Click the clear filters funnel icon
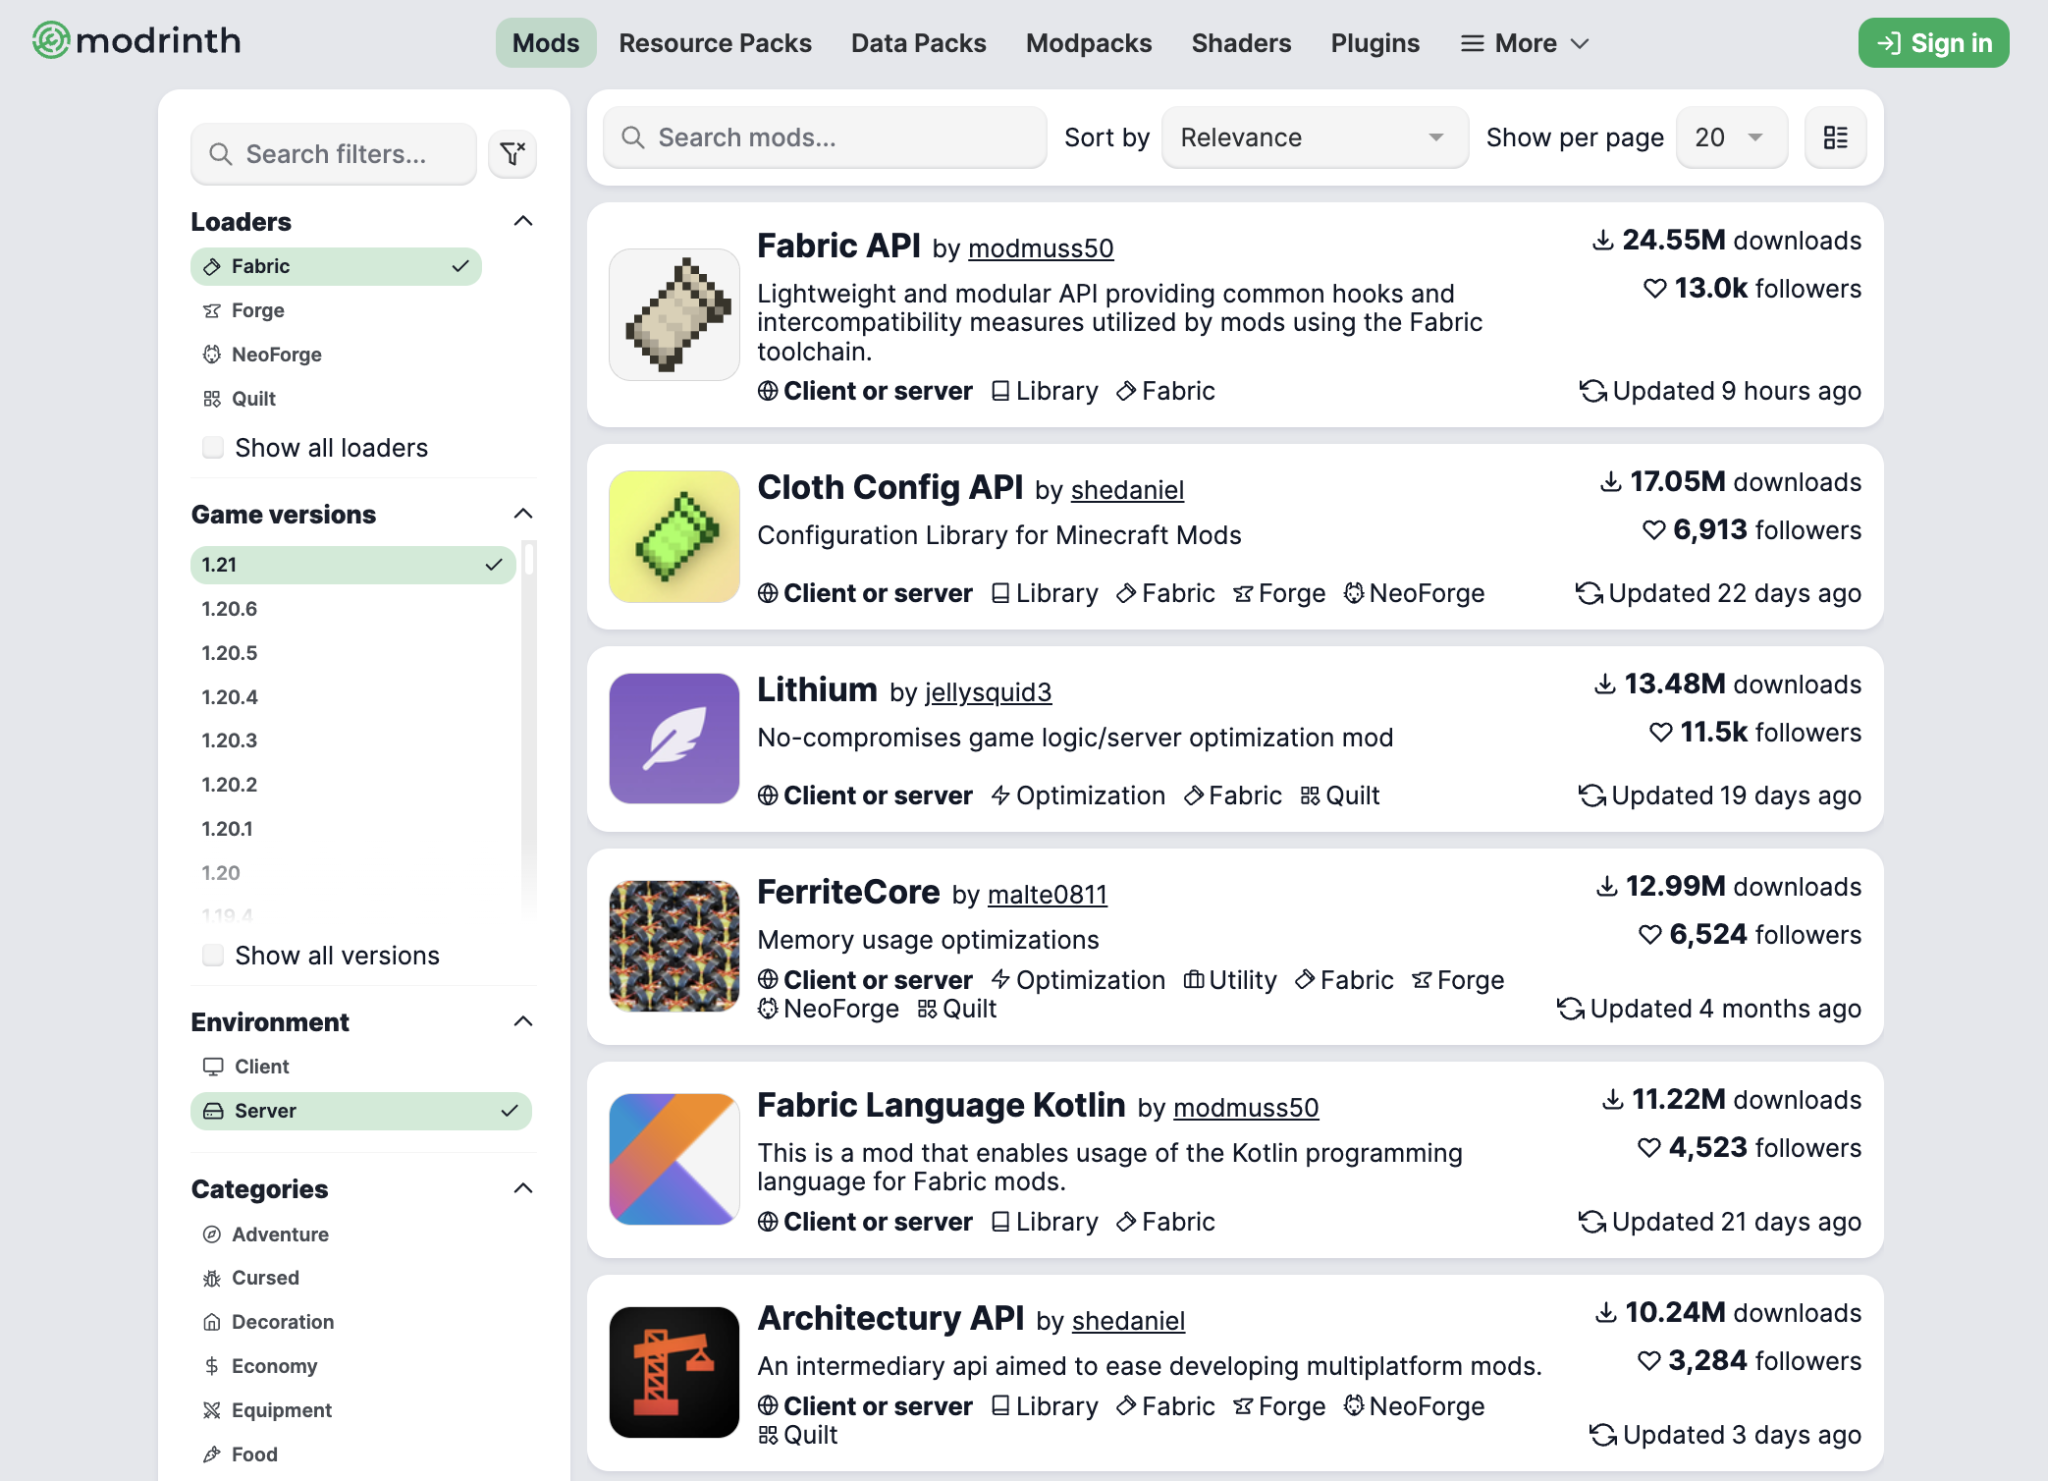Image resolution: width=2048 pixels, height=1481 pixels. [x=512, y=154]
